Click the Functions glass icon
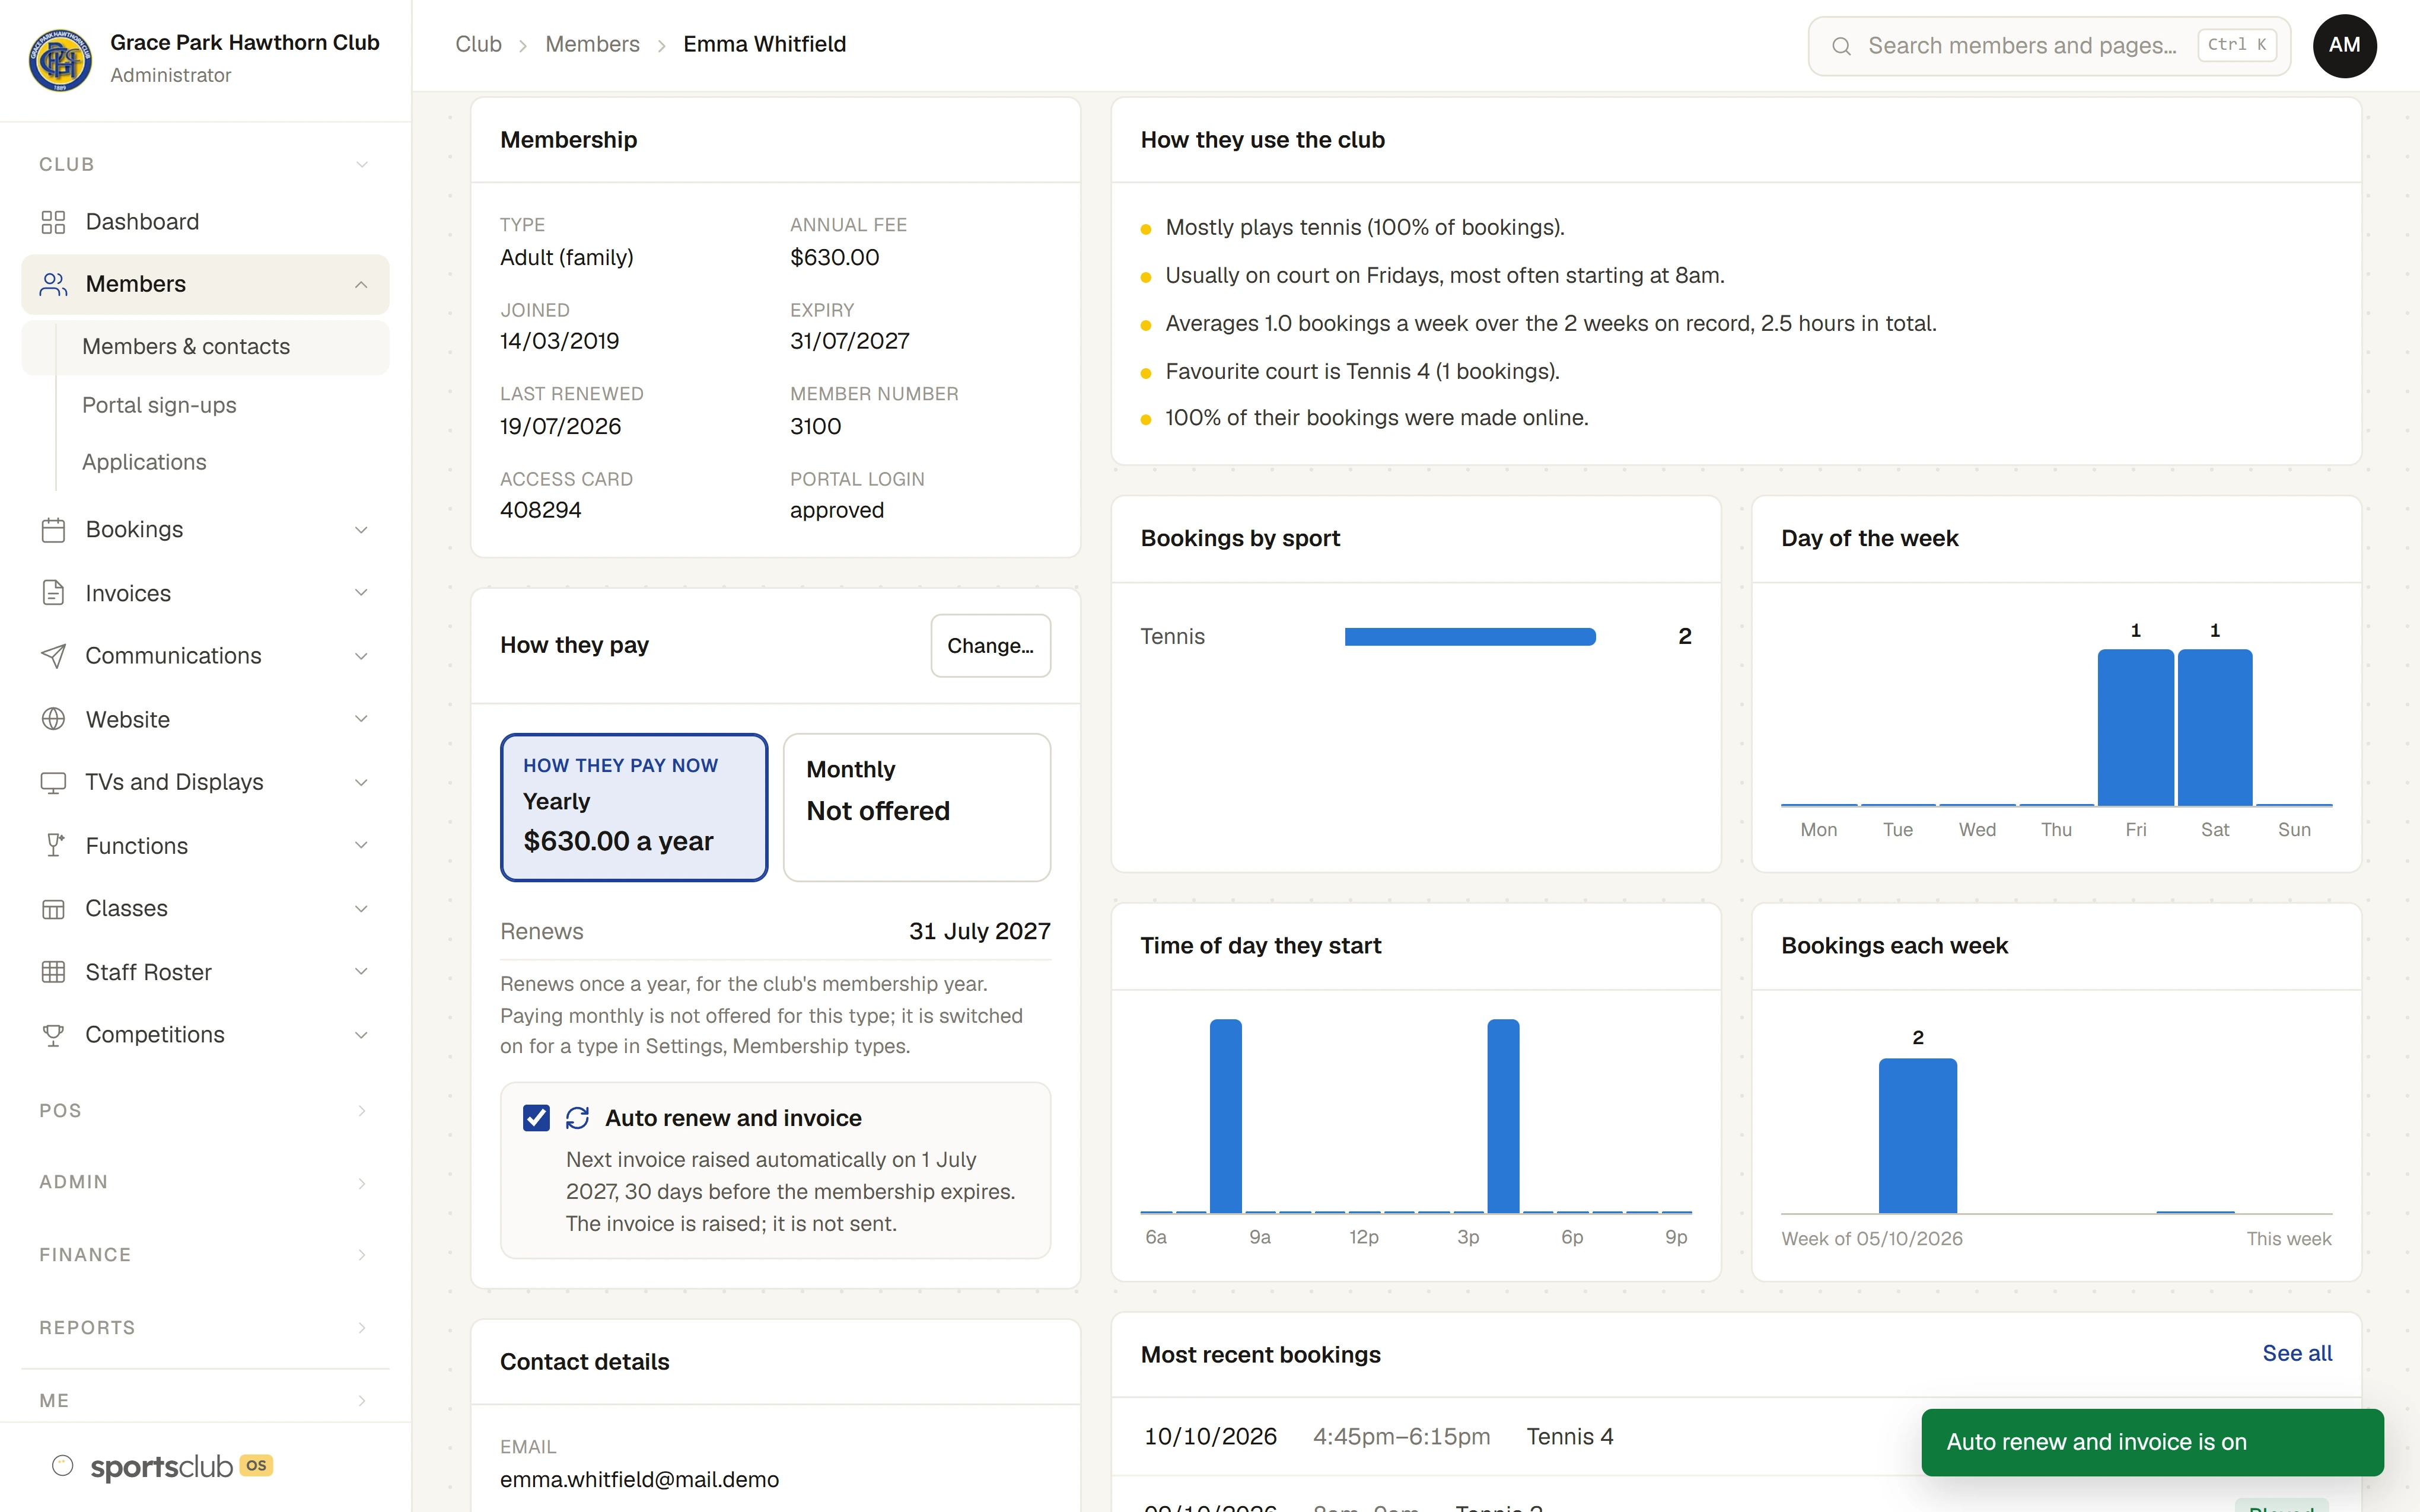Image resolution: width=2420 pixels, height=1512 pixels. [x=55, y=845]
